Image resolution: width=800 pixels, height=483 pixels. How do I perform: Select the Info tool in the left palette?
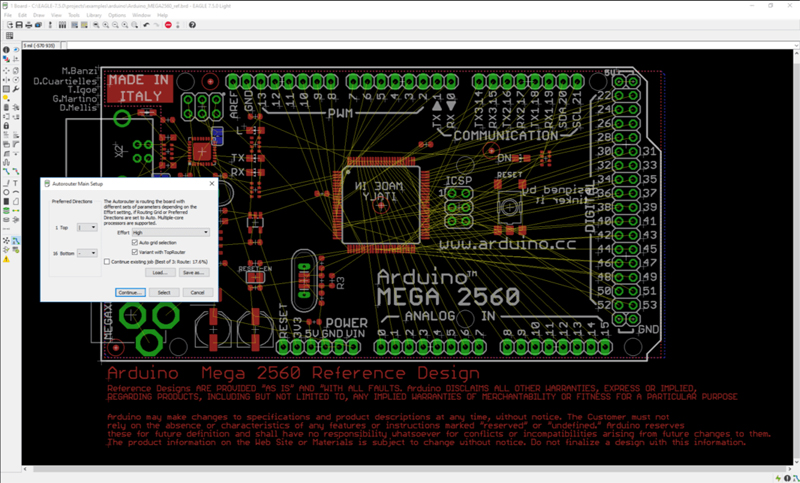[6, 50]
